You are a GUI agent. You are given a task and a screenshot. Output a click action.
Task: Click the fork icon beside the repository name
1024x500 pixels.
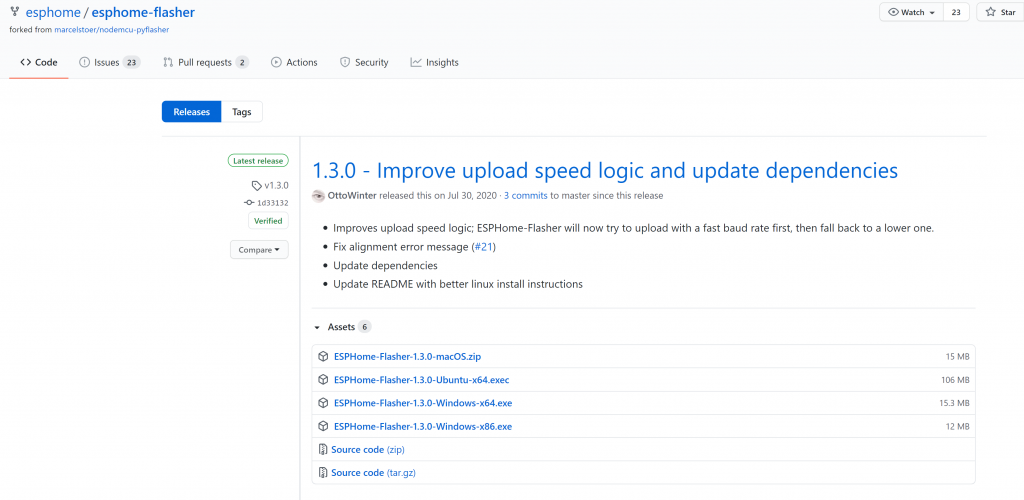14,13
